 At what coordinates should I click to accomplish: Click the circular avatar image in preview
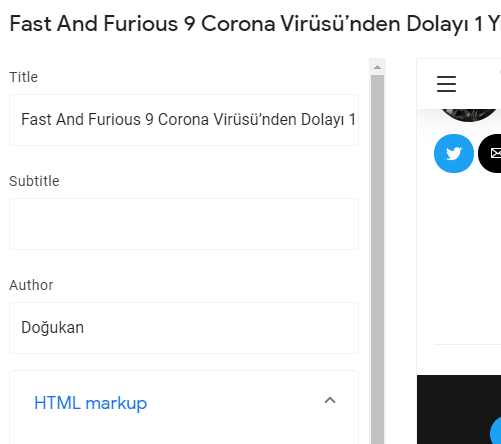[x=469, y=115]
